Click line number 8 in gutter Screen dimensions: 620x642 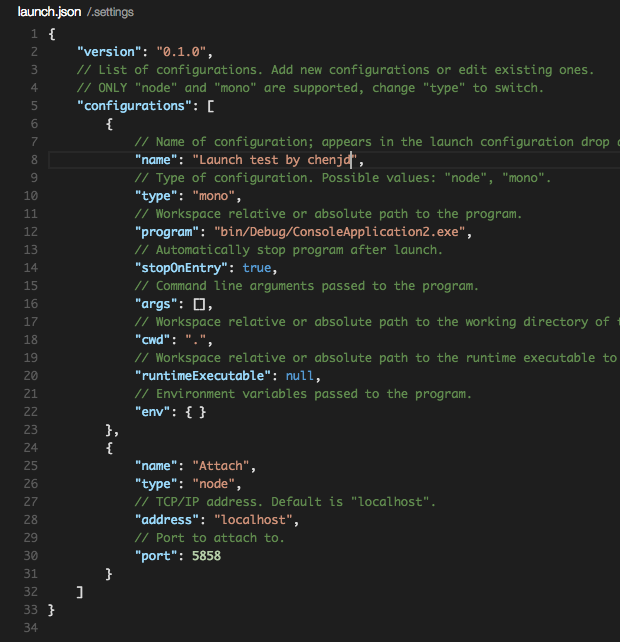(x=34, y=160)
